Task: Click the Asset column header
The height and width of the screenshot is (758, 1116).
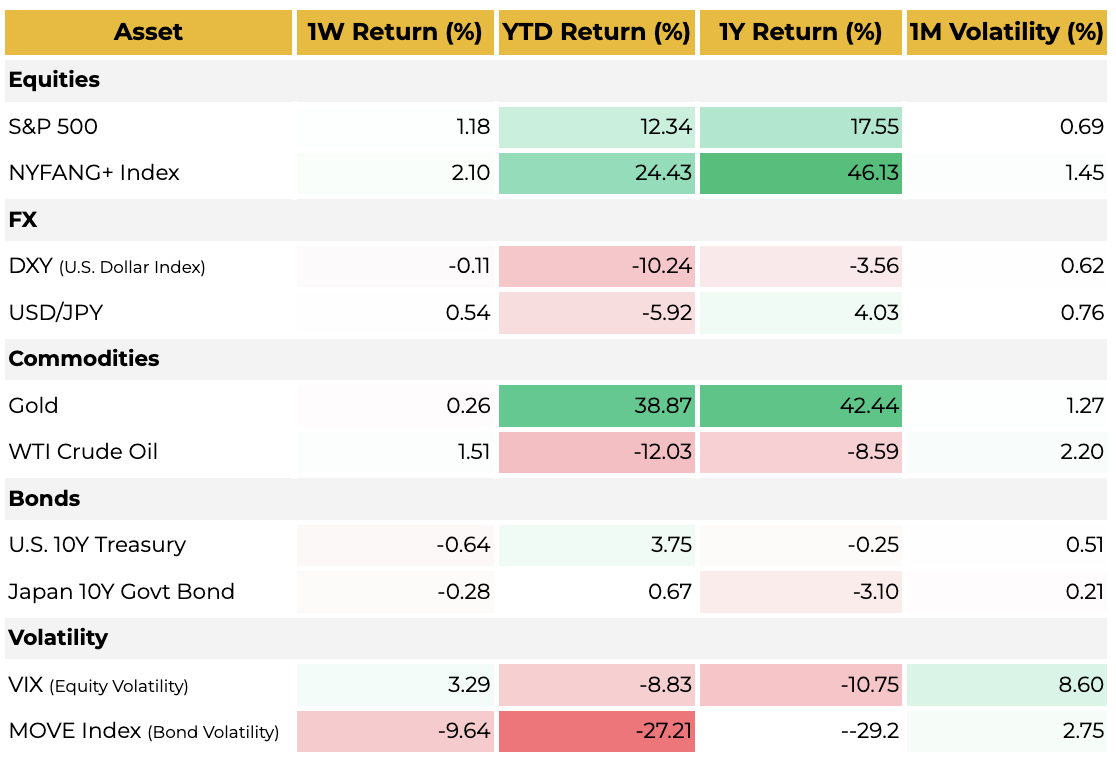Action: point(148,32)
